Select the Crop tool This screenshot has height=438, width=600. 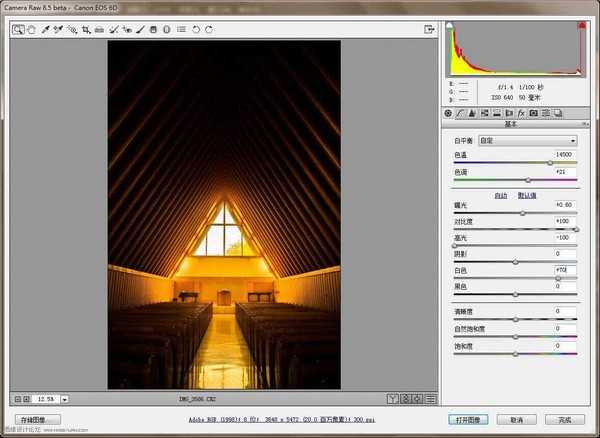coord(85,30)
